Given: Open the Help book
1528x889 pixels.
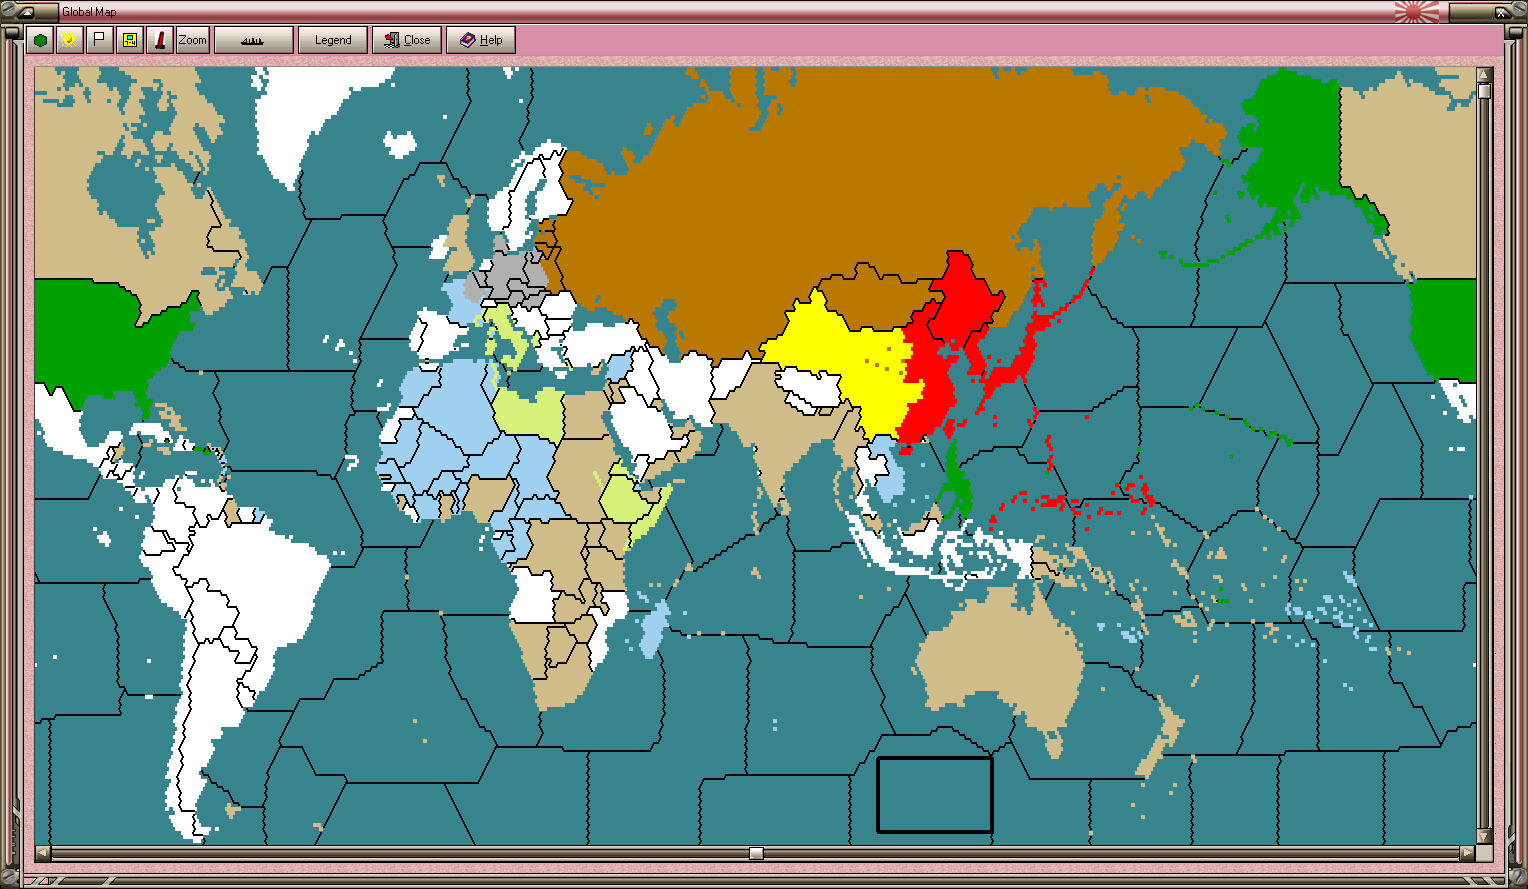Looking at the screenshot, I should click(481, 40).
